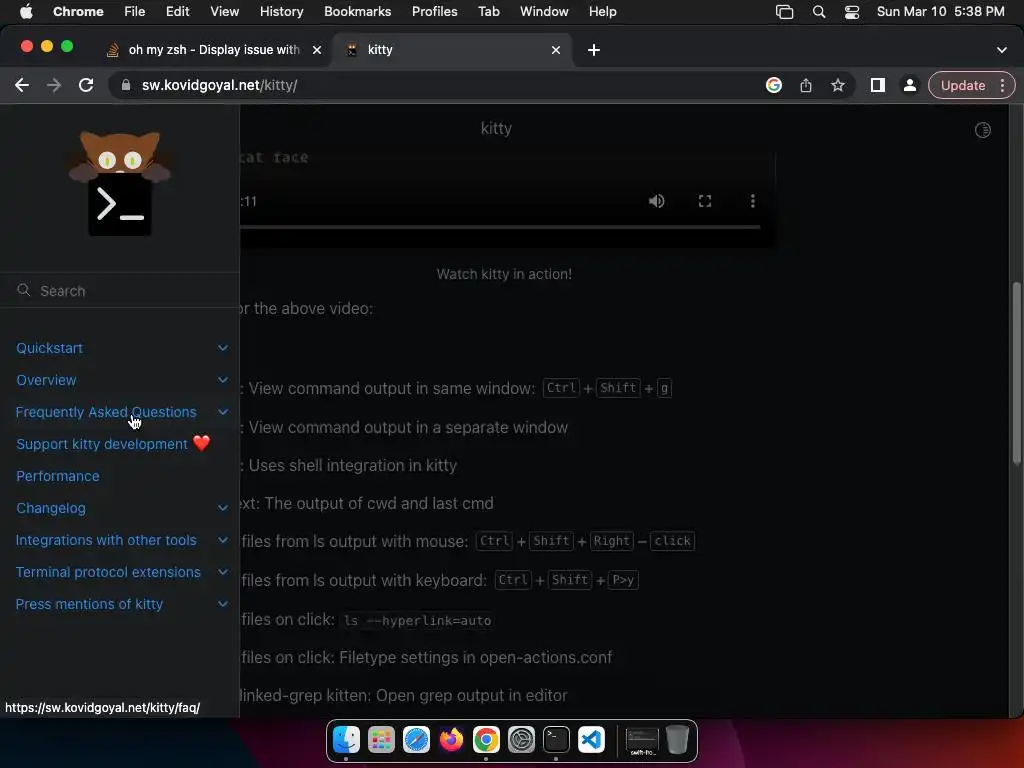
Task: Open Integrations with other tools link
Action: point(106,539)
